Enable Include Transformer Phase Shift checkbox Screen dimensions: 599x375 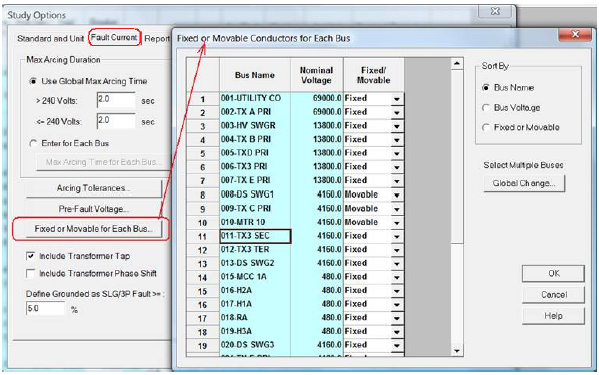(31, 273)
